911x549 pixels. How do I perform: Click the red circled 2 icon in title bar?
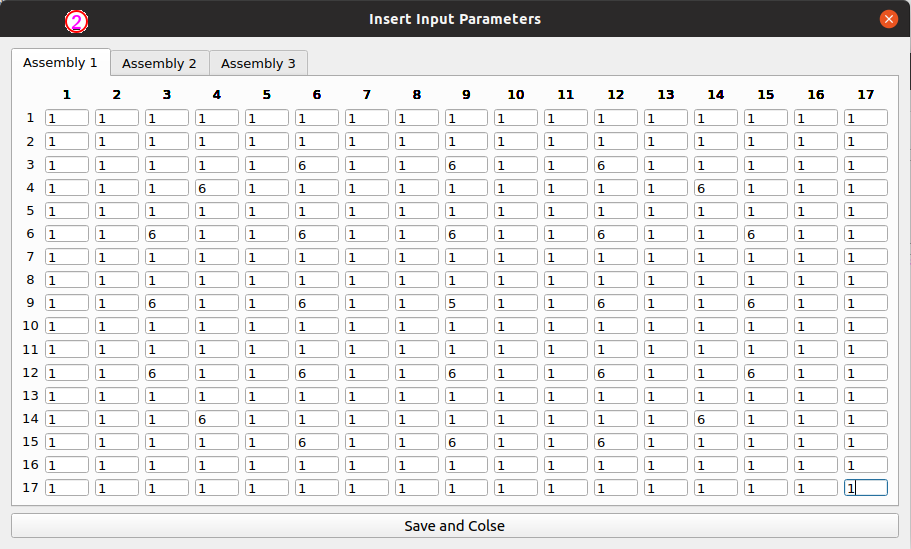(76, 21)
